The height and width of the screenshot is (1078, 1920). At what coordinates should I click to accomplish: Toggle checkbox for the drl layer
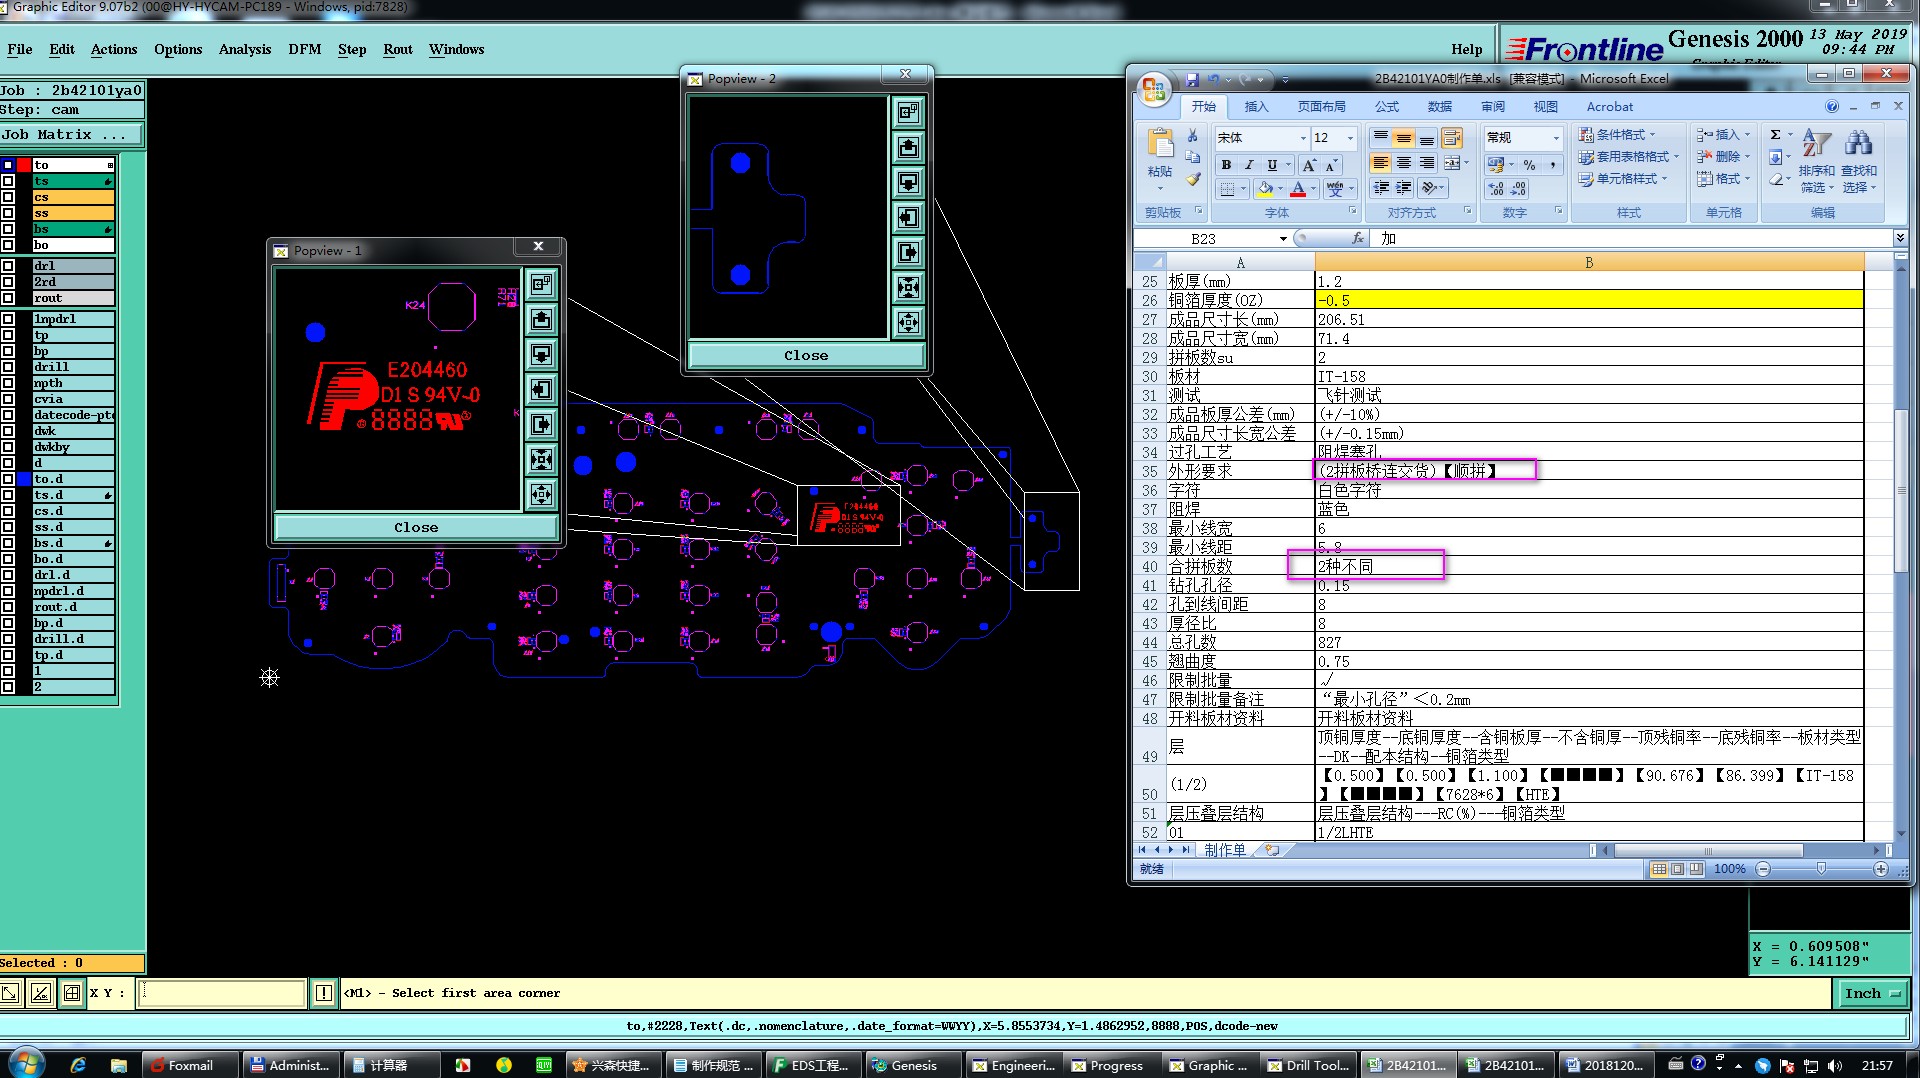(8, 266)
